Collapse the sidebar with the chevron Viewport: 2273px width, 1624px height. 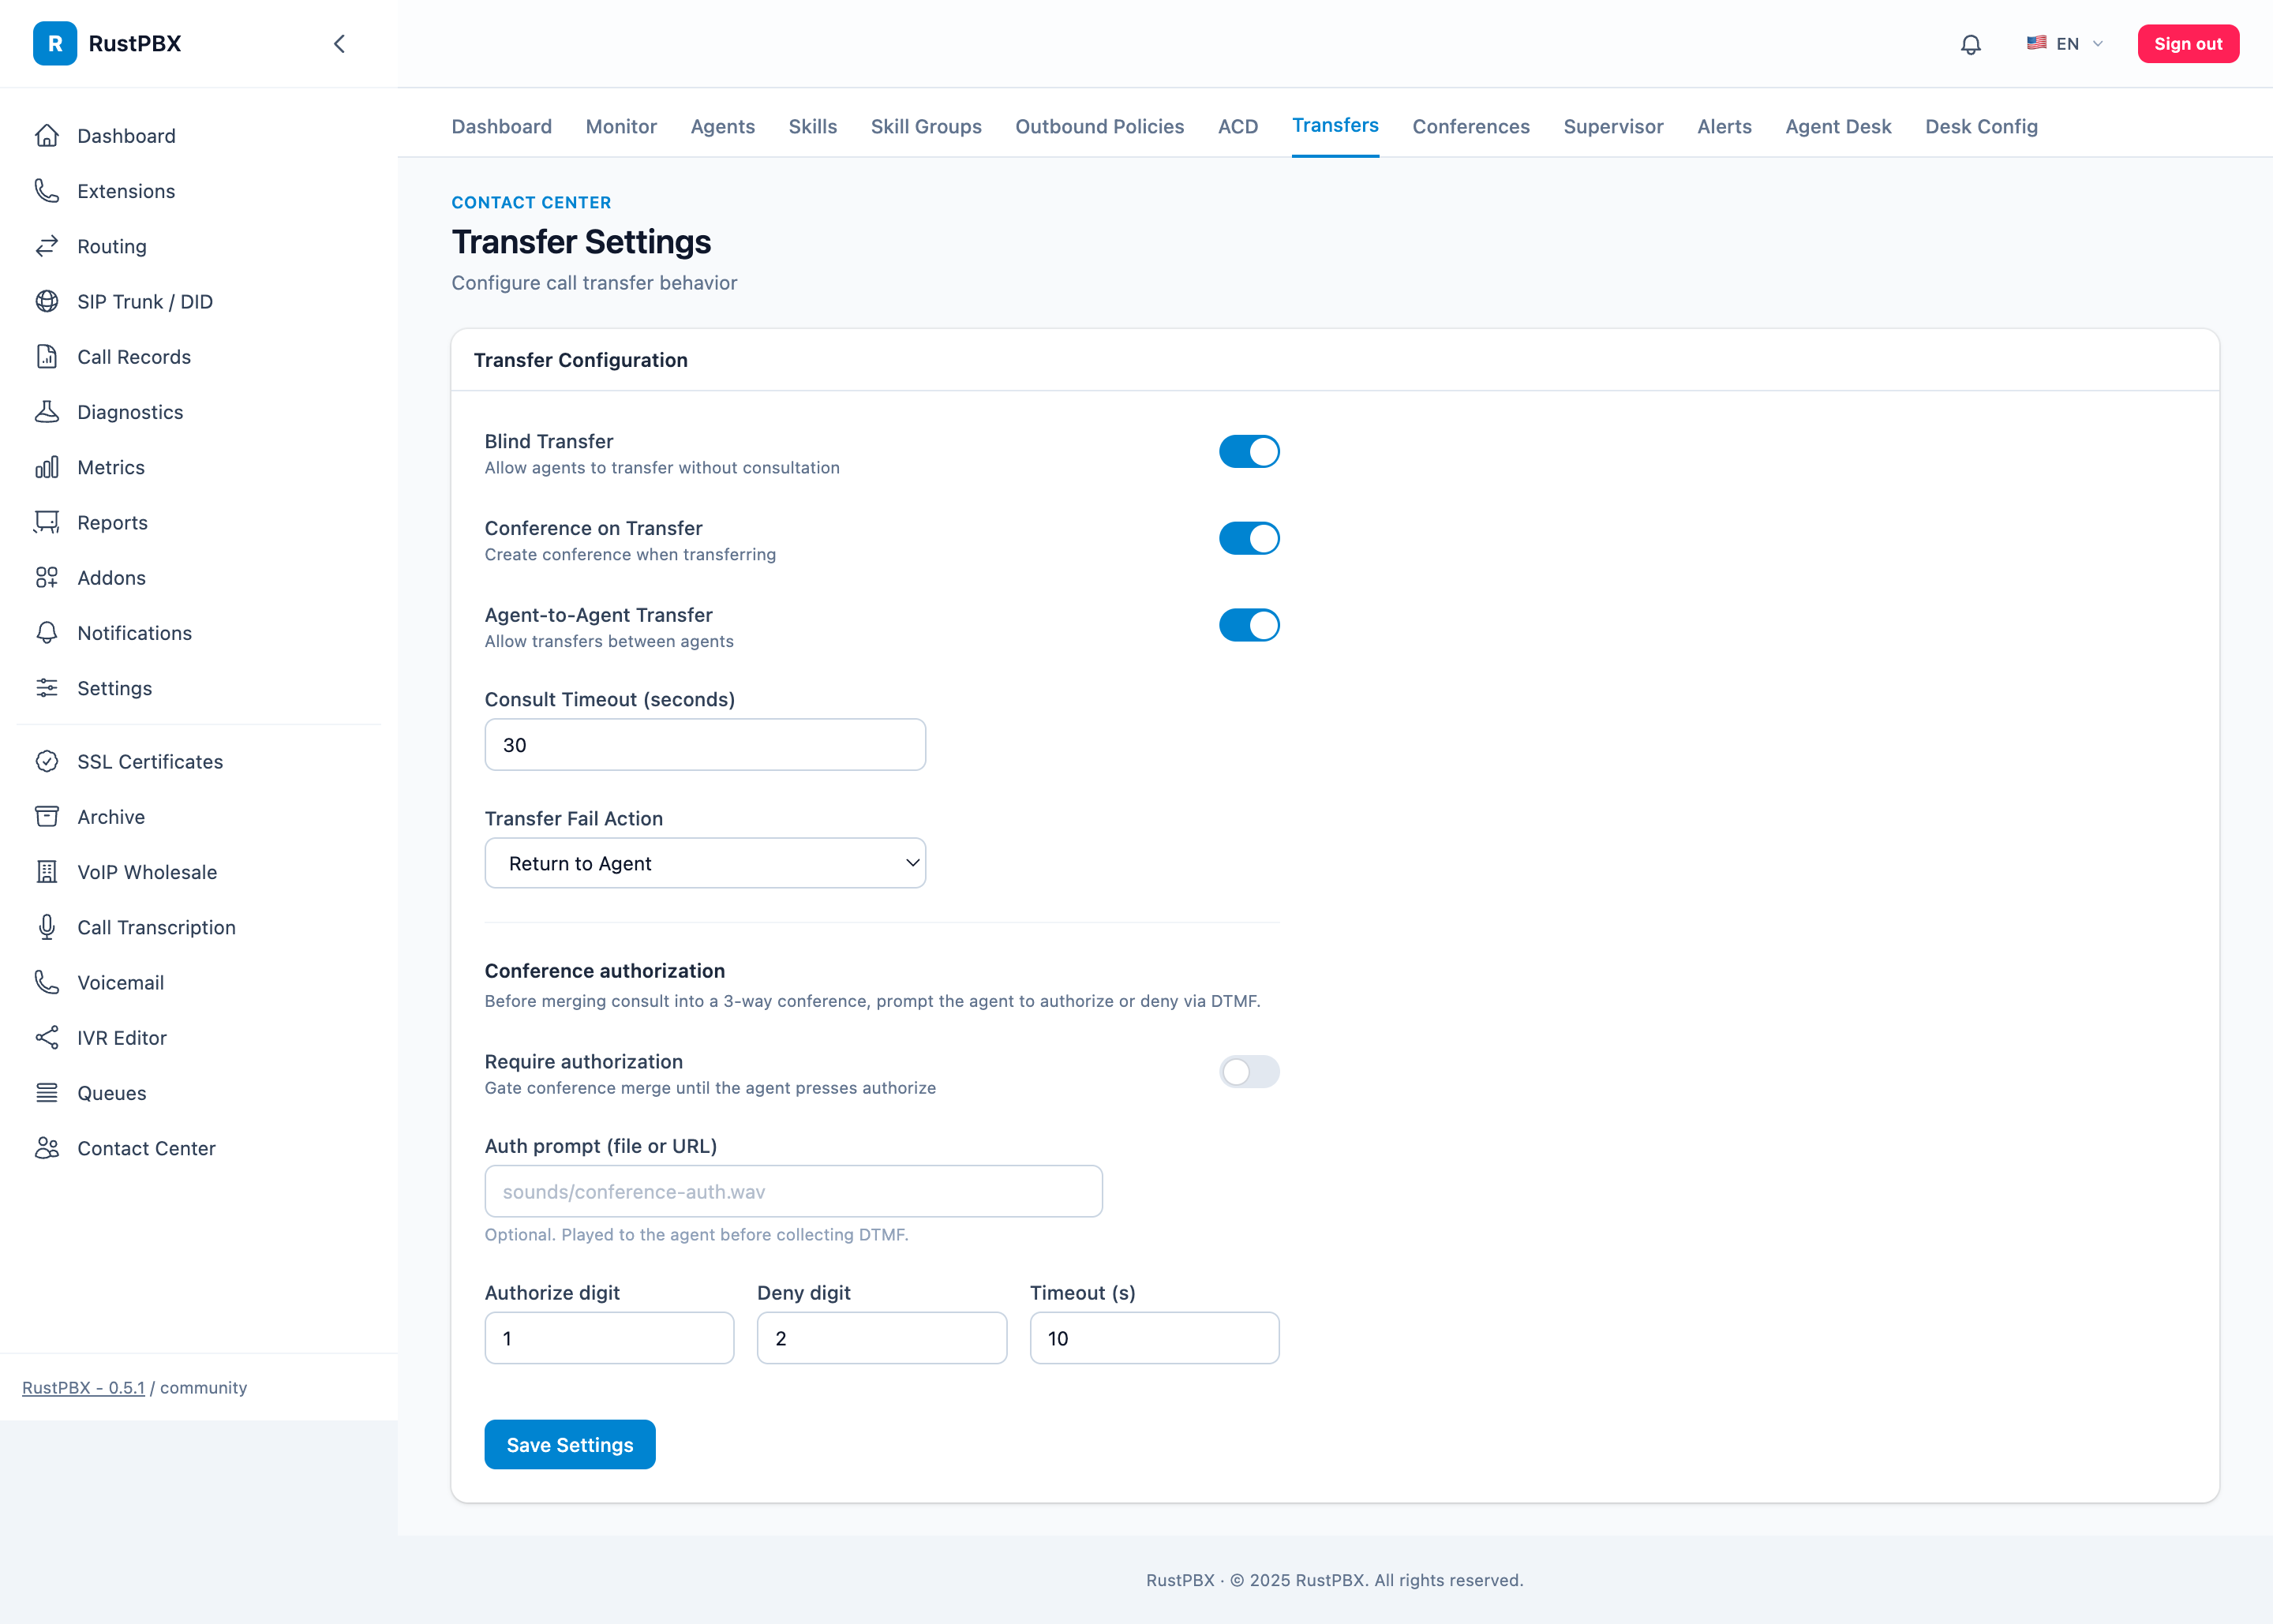[339, 43]
